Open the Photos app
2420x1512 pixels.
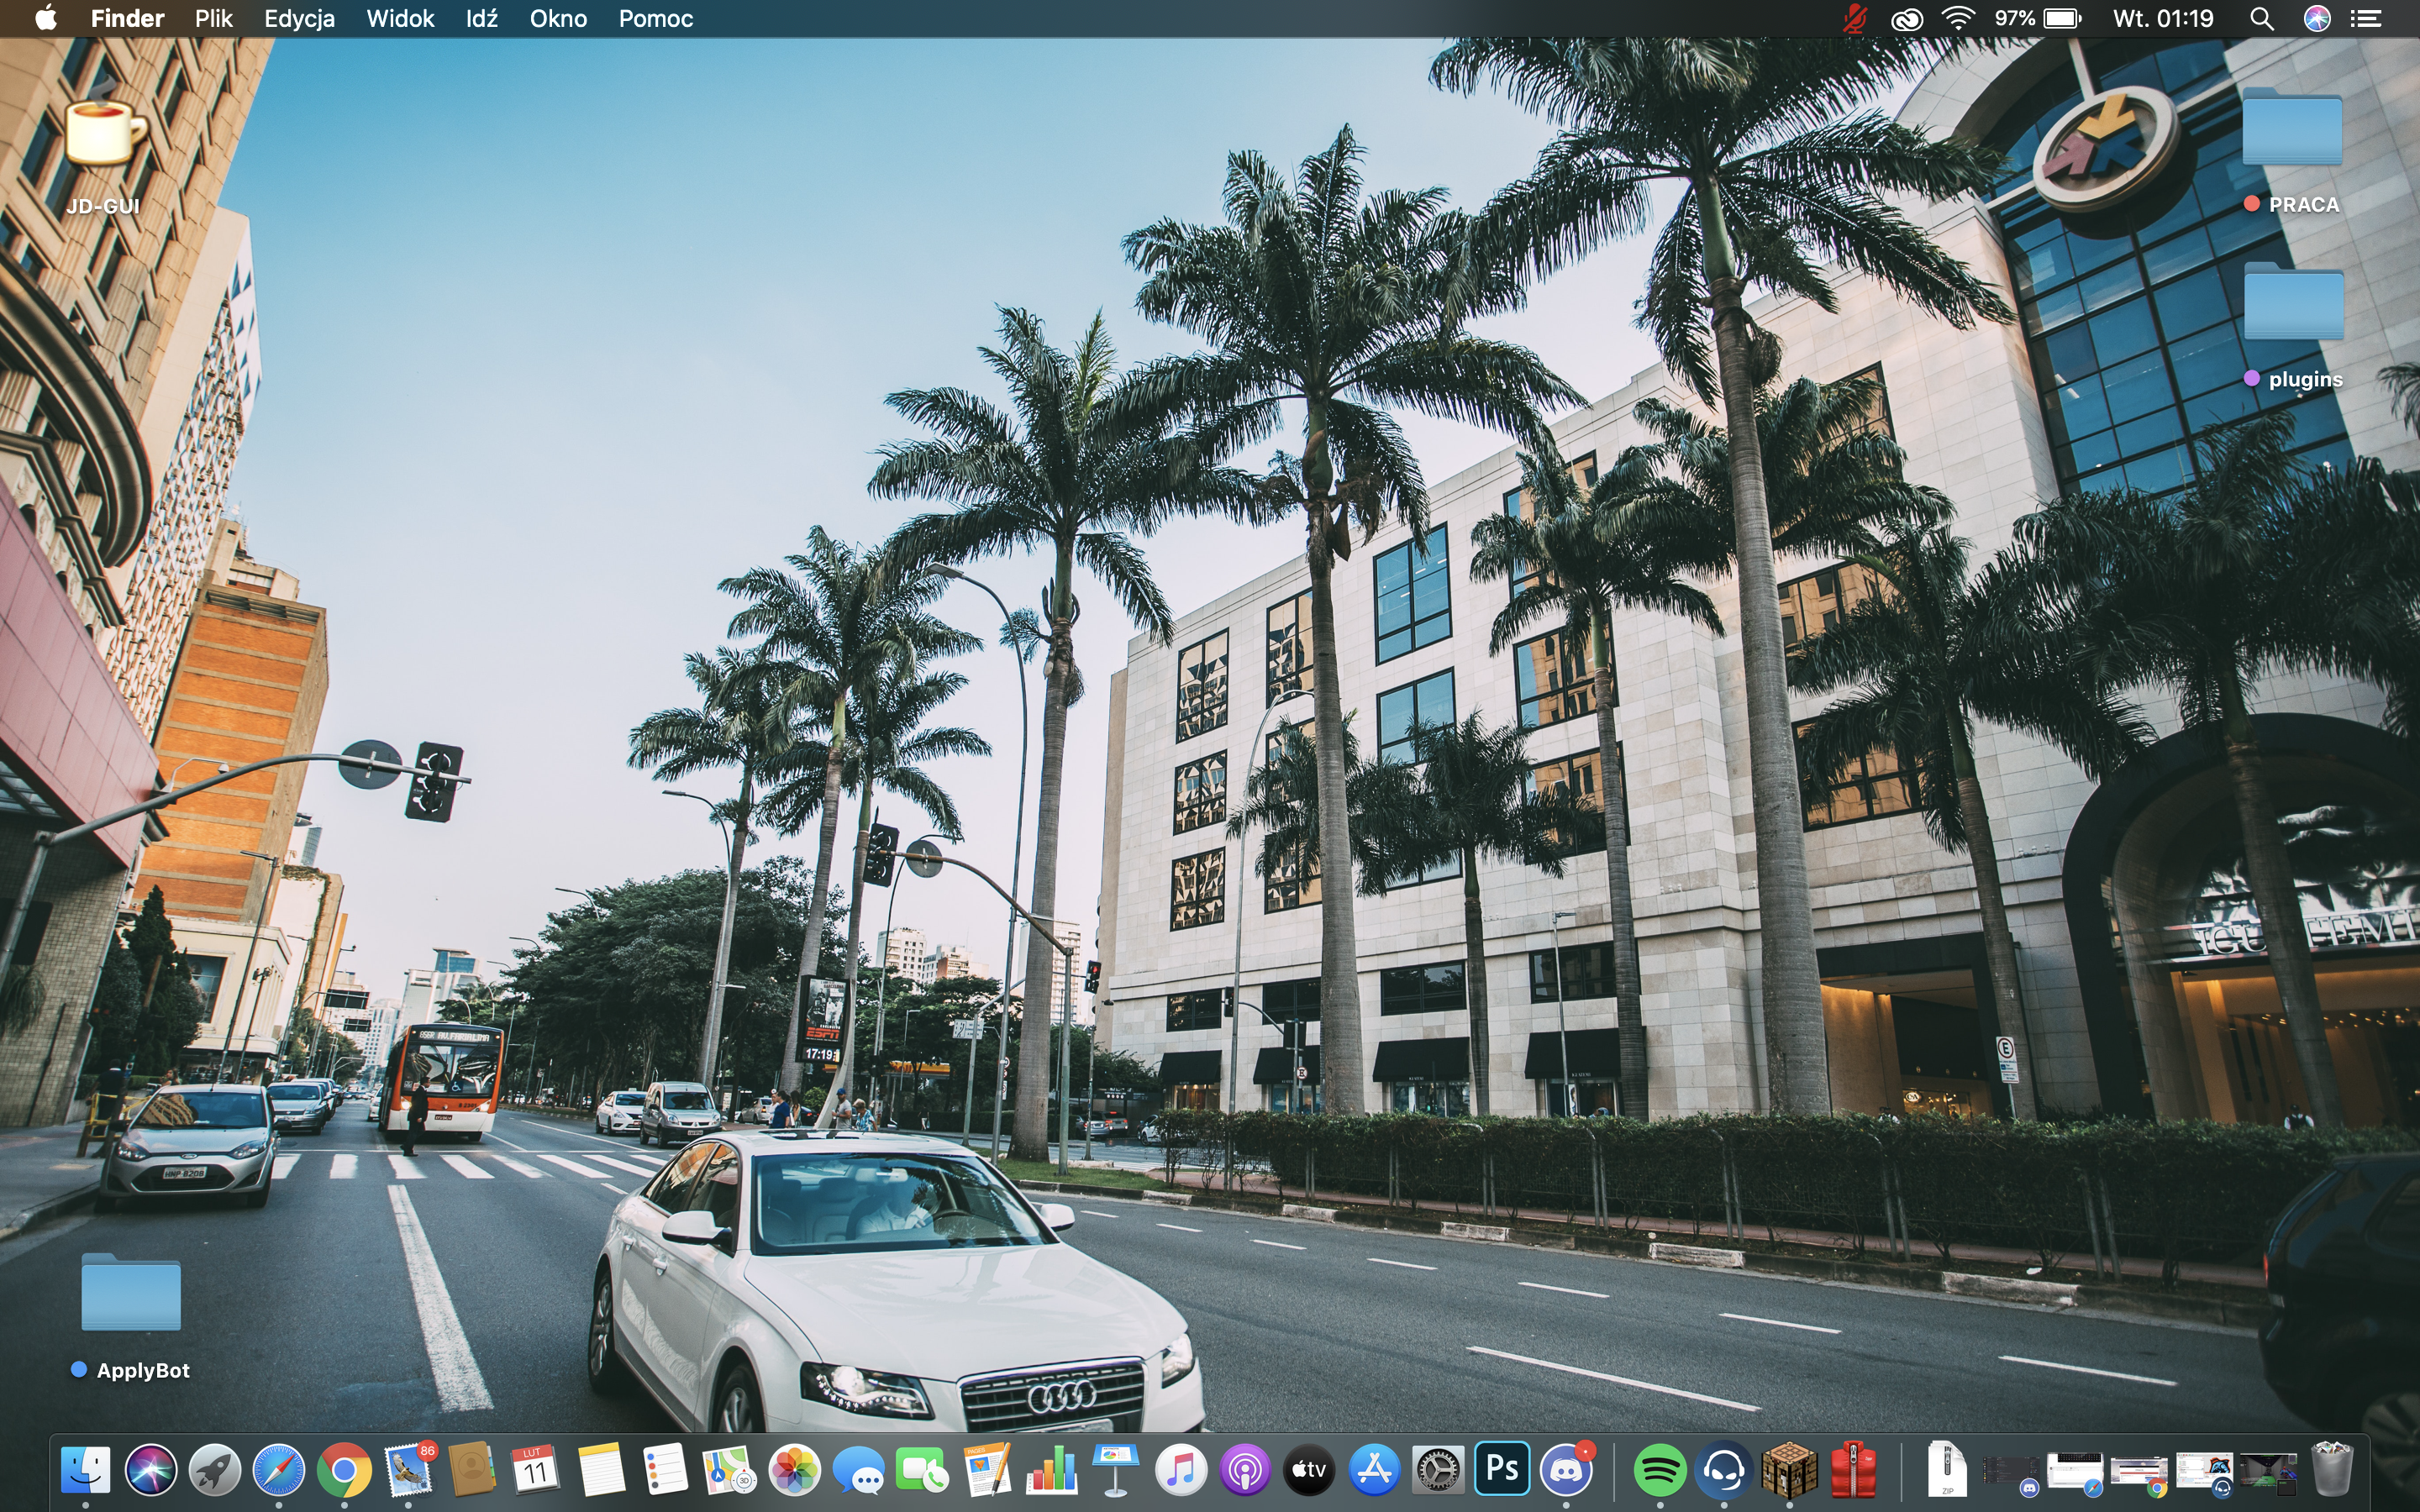coord(794,1470)
